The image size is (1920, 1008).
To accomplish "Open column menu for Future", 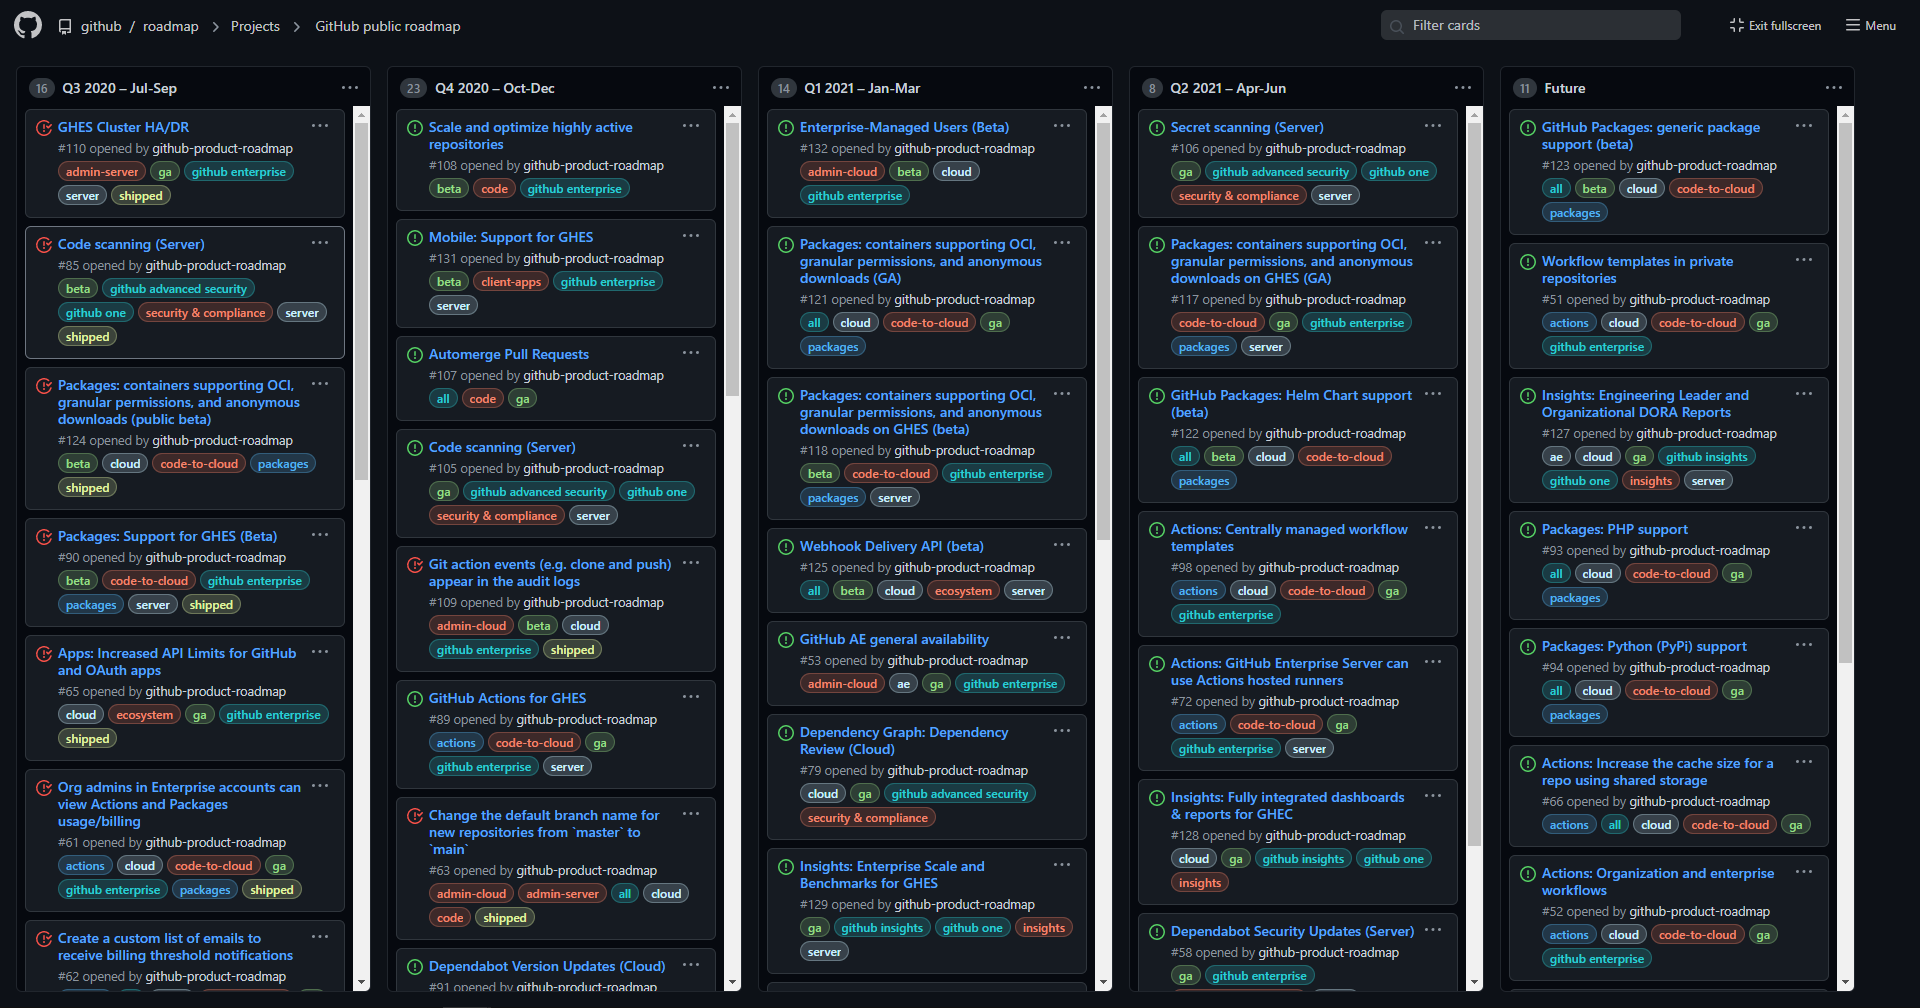I will tap(1834, 88).
